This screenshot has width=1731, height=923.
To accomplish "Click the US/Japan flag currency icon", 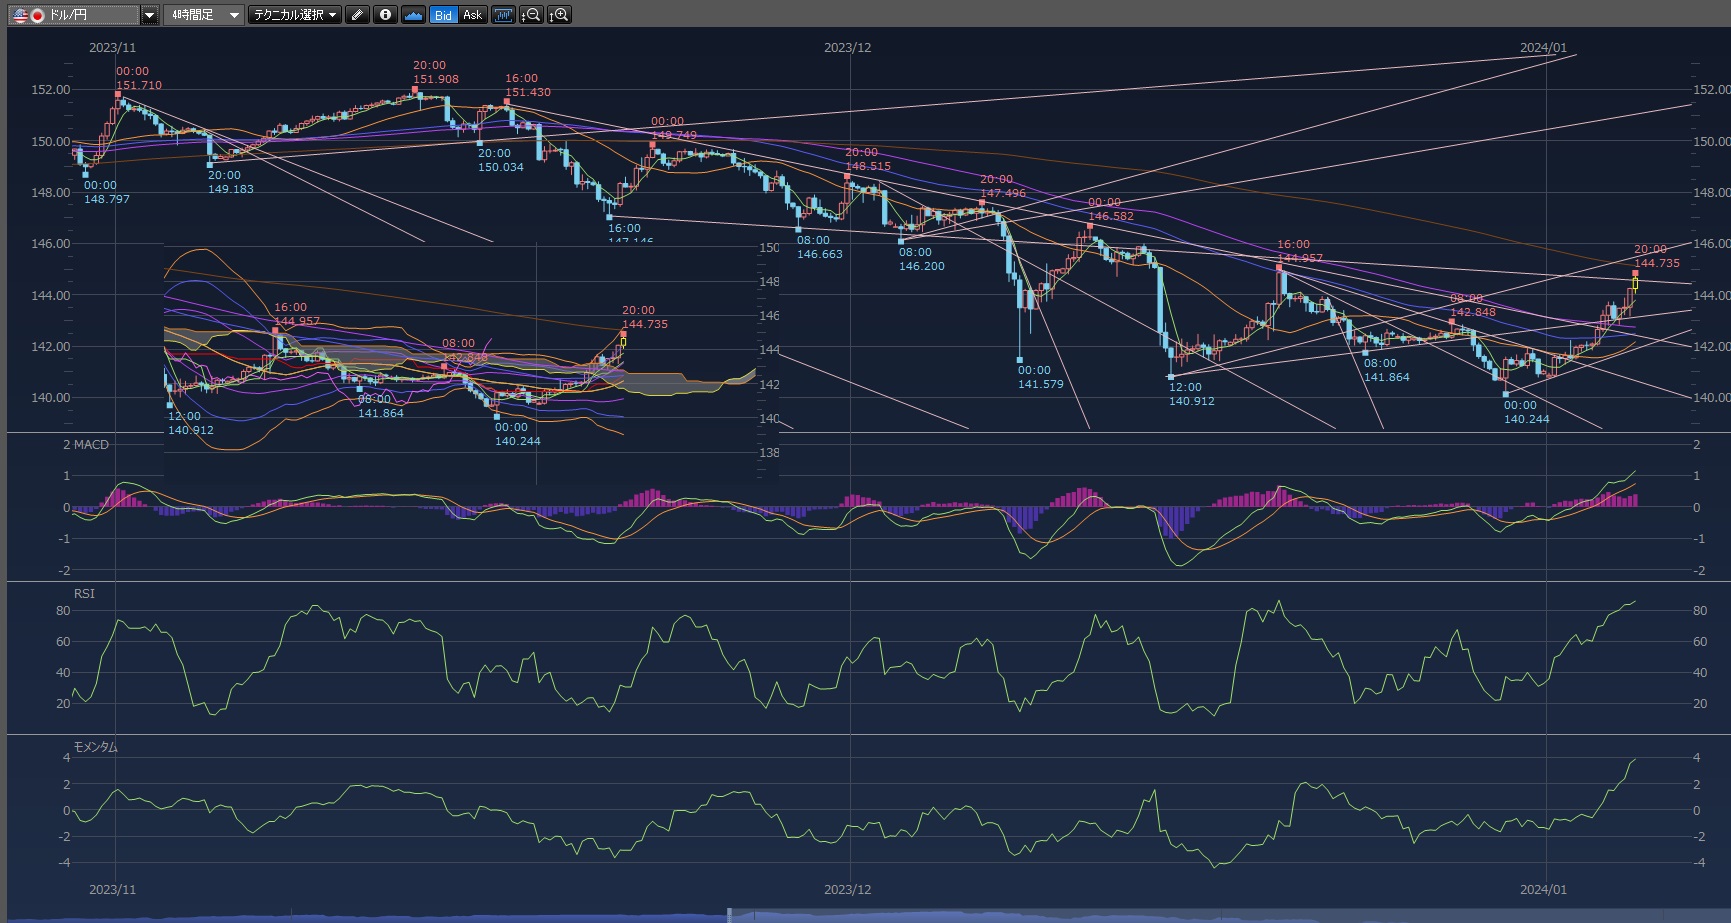I will click(x=28, y=15).
